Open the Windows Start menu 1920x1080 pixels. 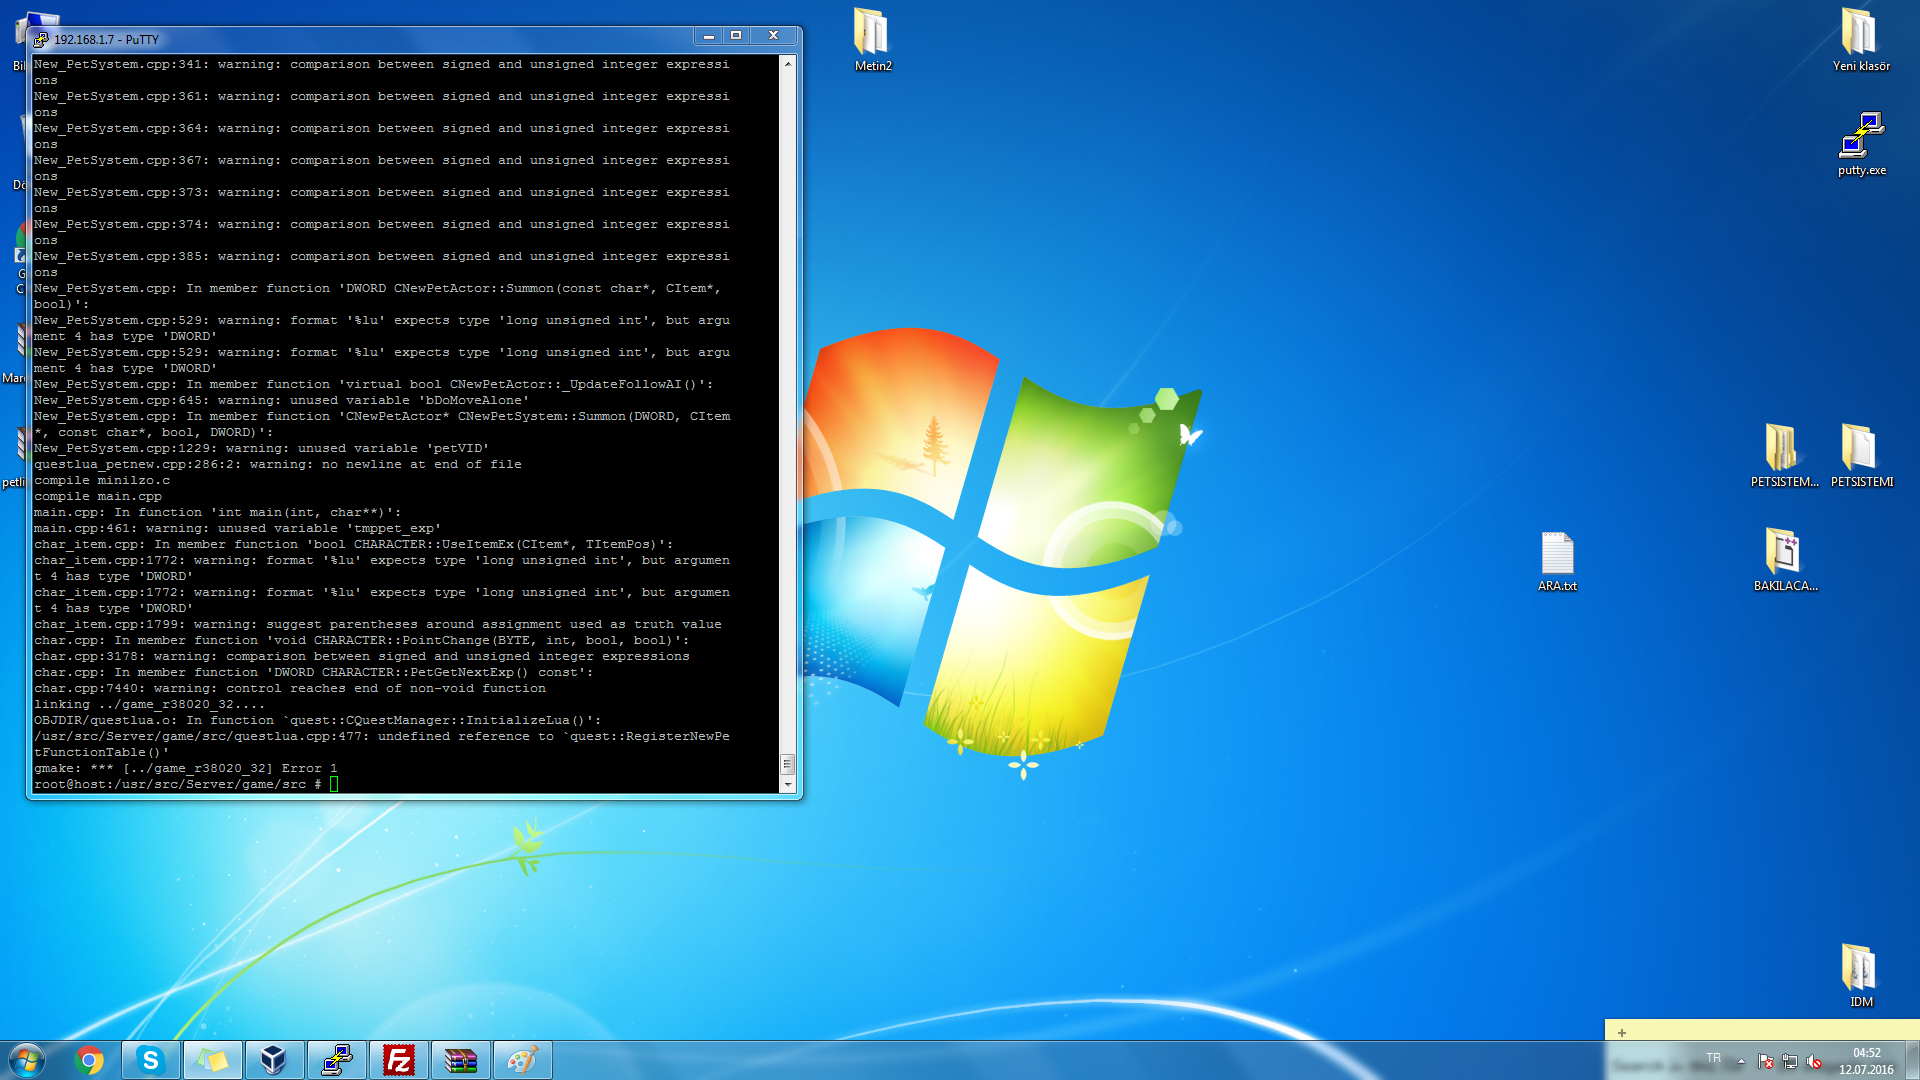[27, 1060]
